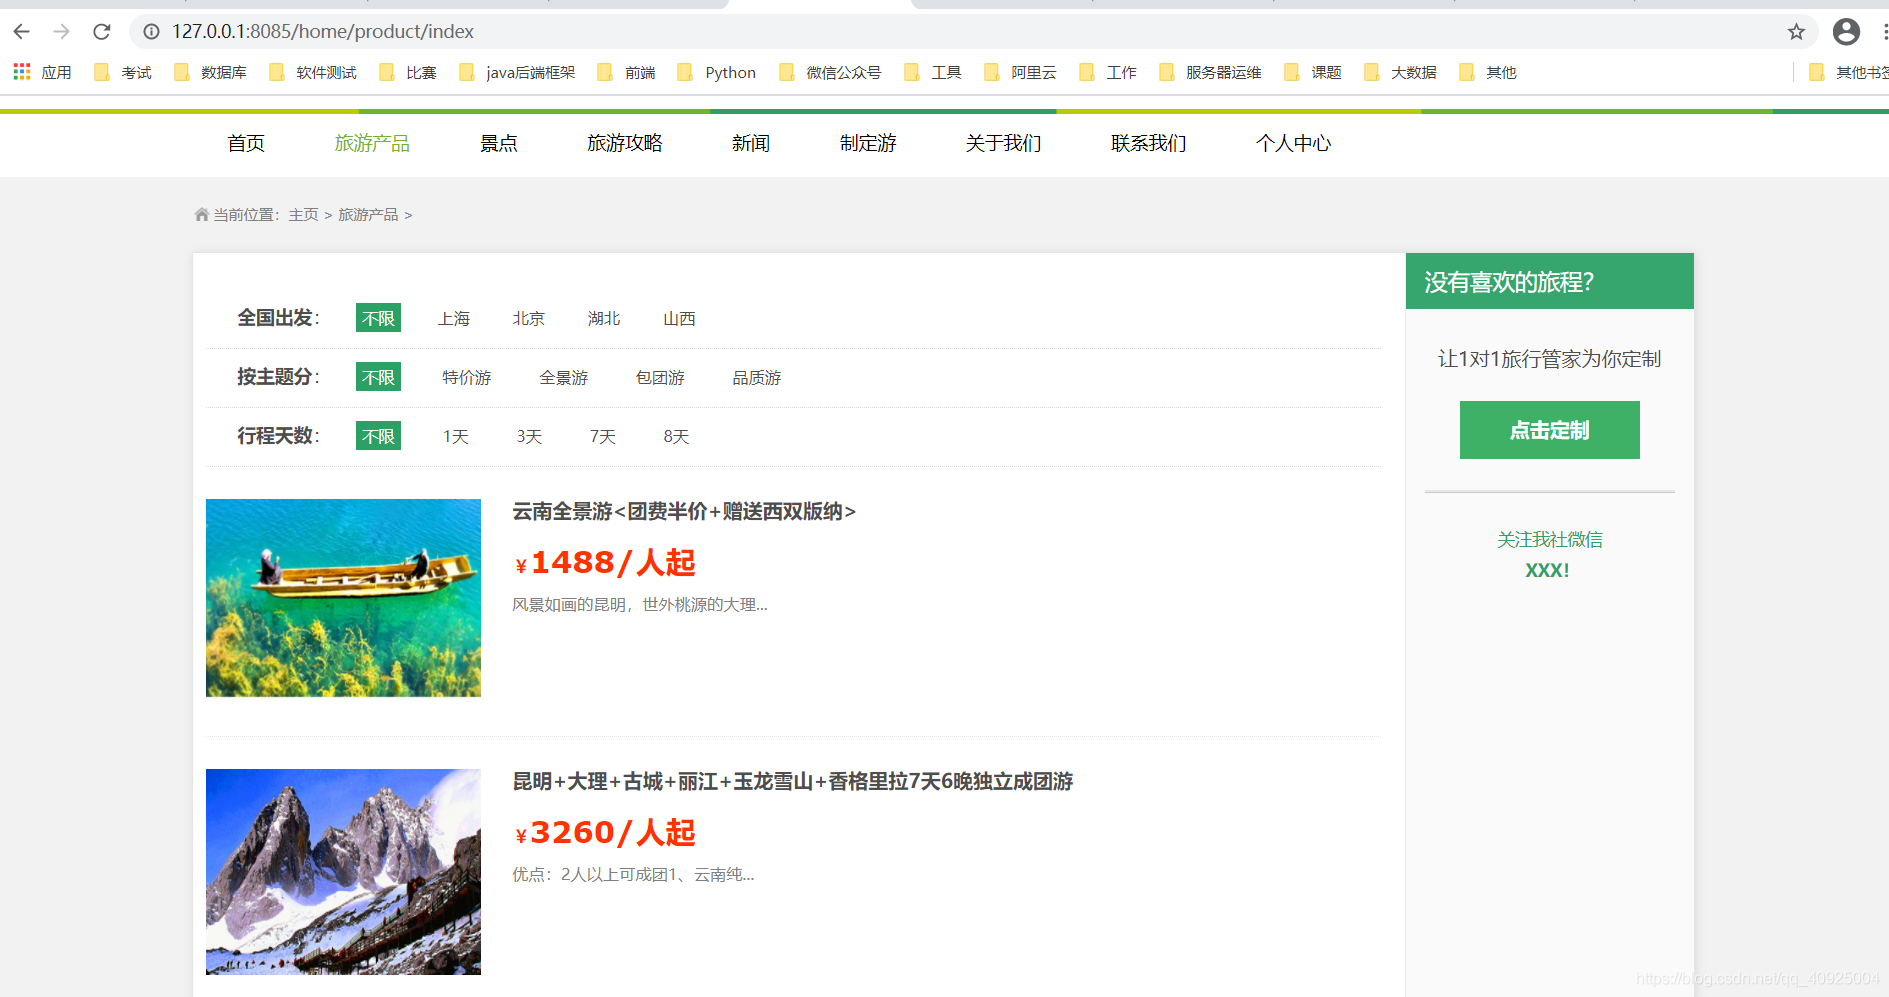Click the ¥1488/人起 price

click(x=605, y=563)
